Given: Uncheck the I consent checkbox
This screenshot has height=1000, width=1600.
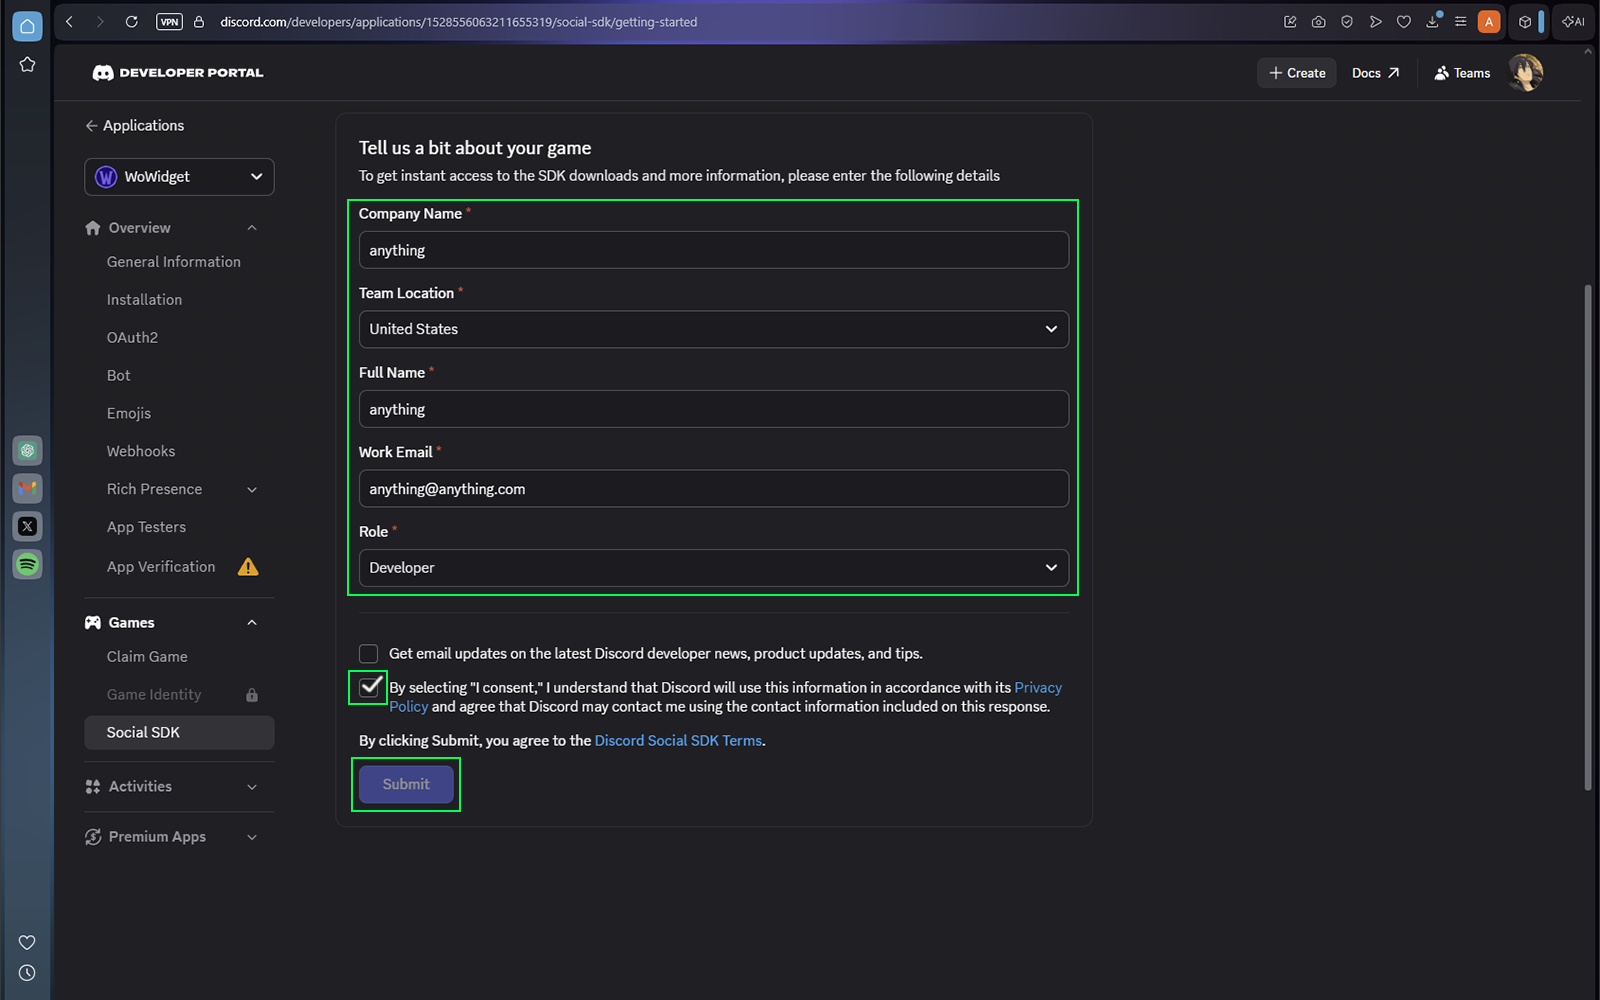Looking at the screenshot, I should tap(370, 686).
